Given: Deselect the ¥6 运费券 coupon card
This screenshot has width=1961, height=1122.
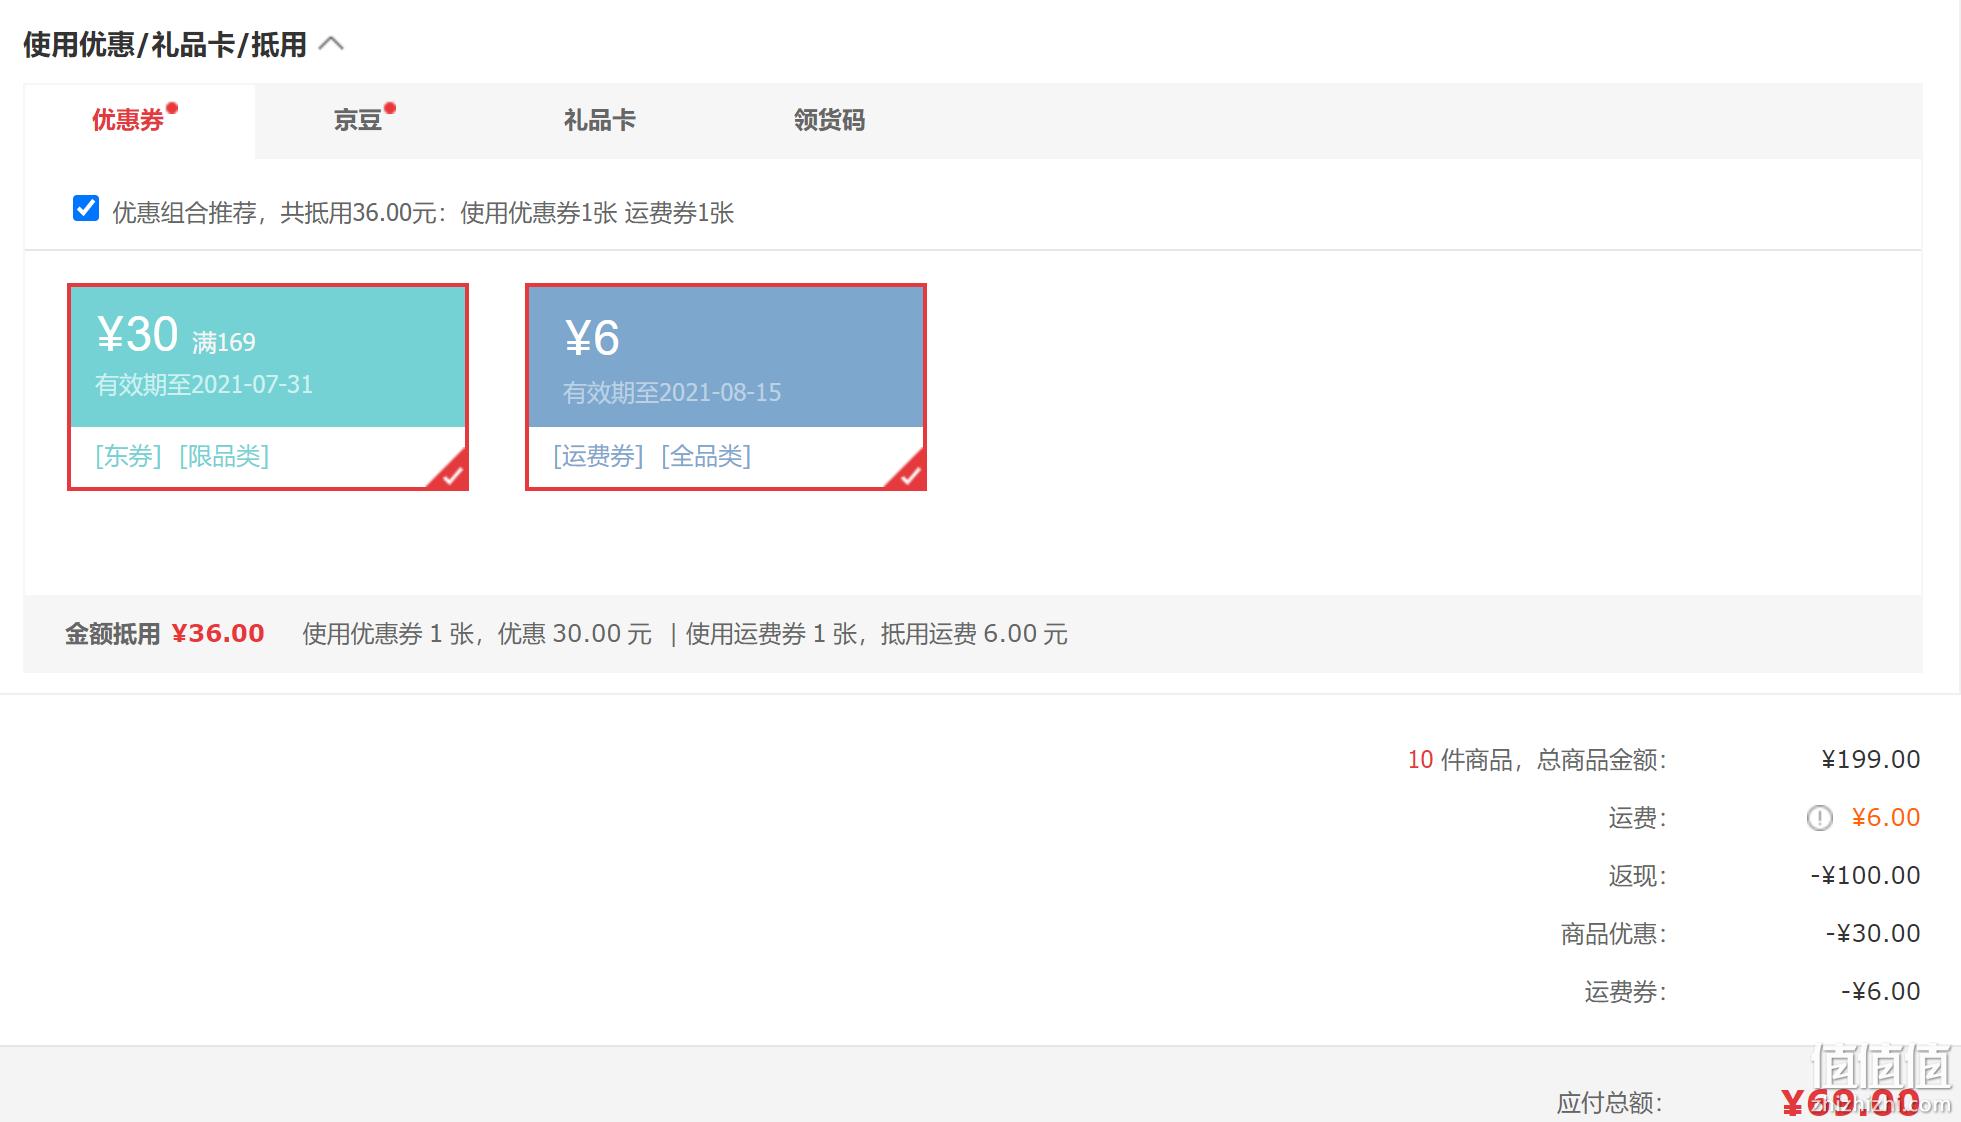Looking at the screenshot, I should point(726,387).
